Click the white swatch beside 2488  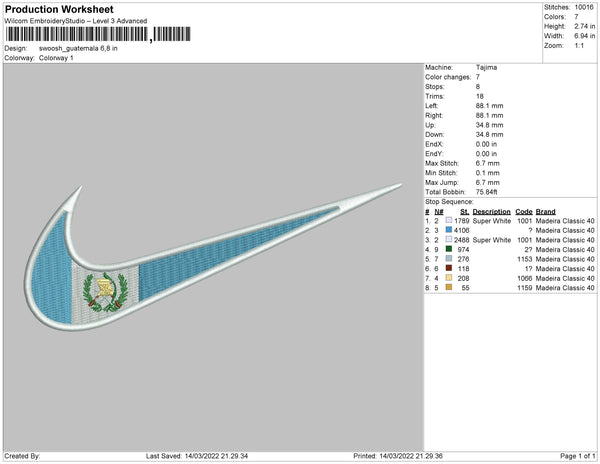pos(449,239)
